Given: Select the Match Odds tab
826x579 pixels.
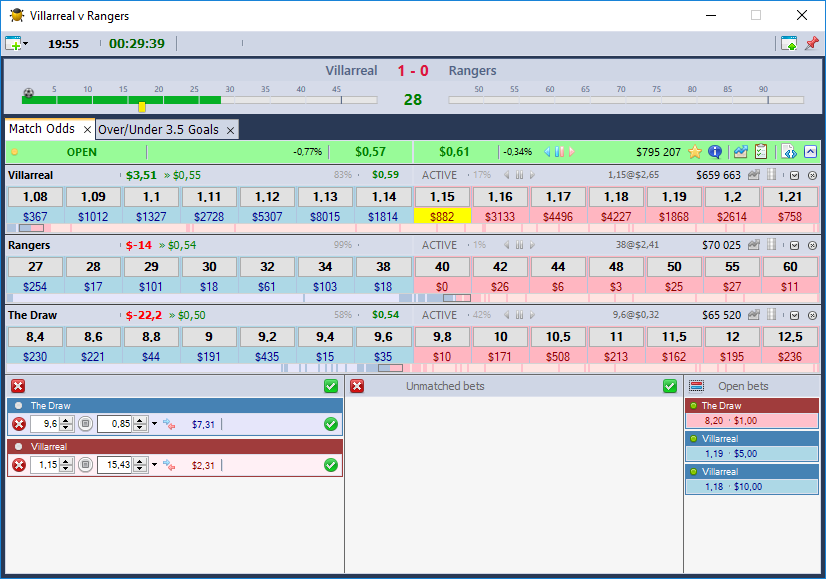Looking at the screenshot, I should click(41, 129).
